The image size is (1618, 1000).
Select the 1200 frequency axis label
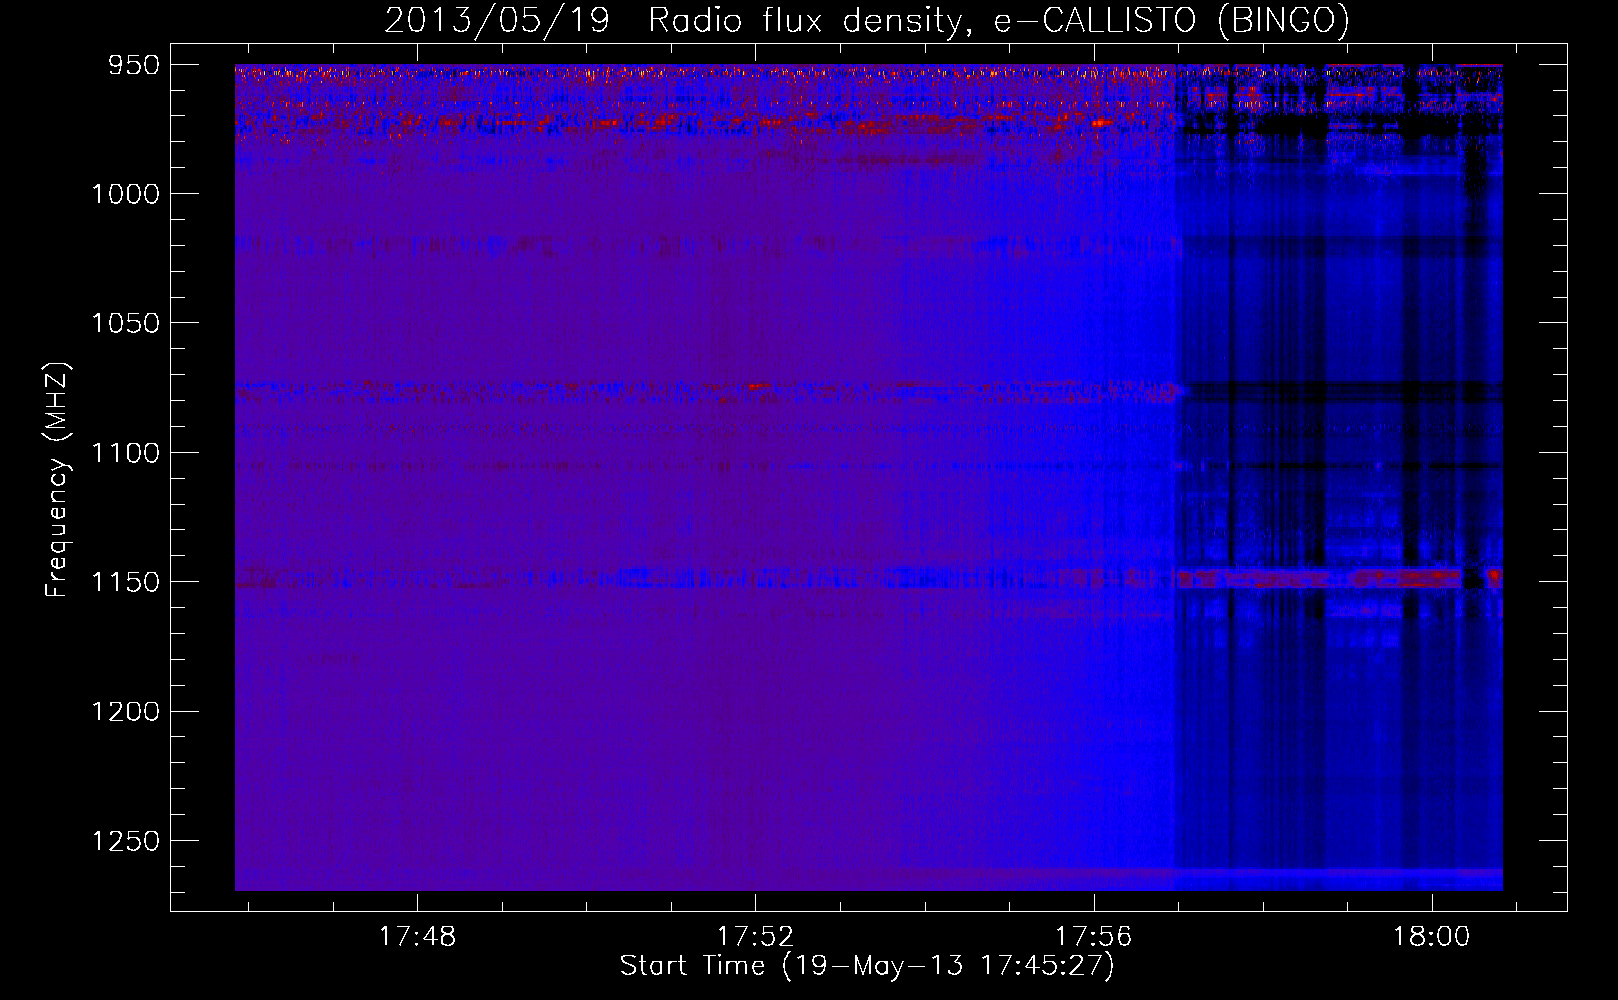pyautogui.click(x=125, y=711)
